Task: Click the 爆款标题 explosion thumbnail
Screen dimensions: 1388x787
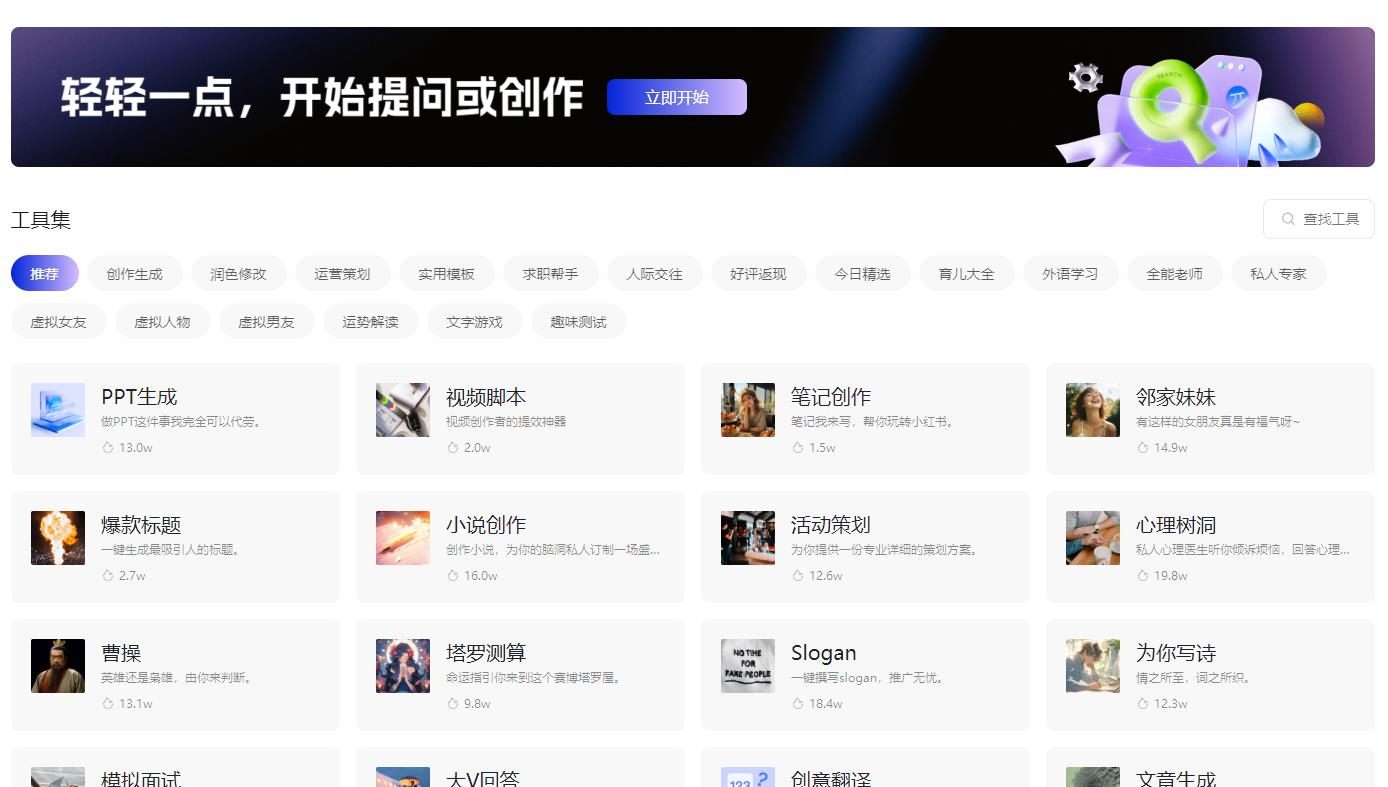Action: coord(58,538)
